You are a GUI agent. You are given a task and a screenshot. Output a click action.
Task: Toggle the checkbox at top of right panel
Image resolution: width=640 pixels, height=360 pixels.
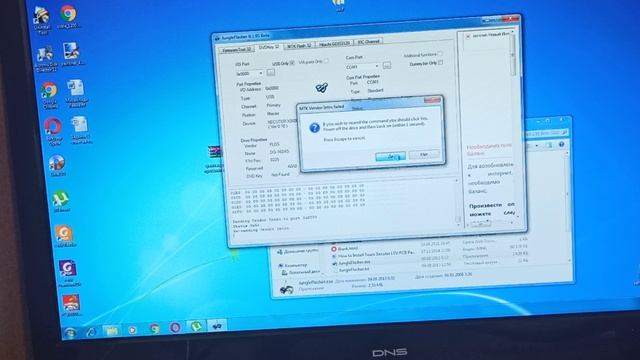click(468, 37)
